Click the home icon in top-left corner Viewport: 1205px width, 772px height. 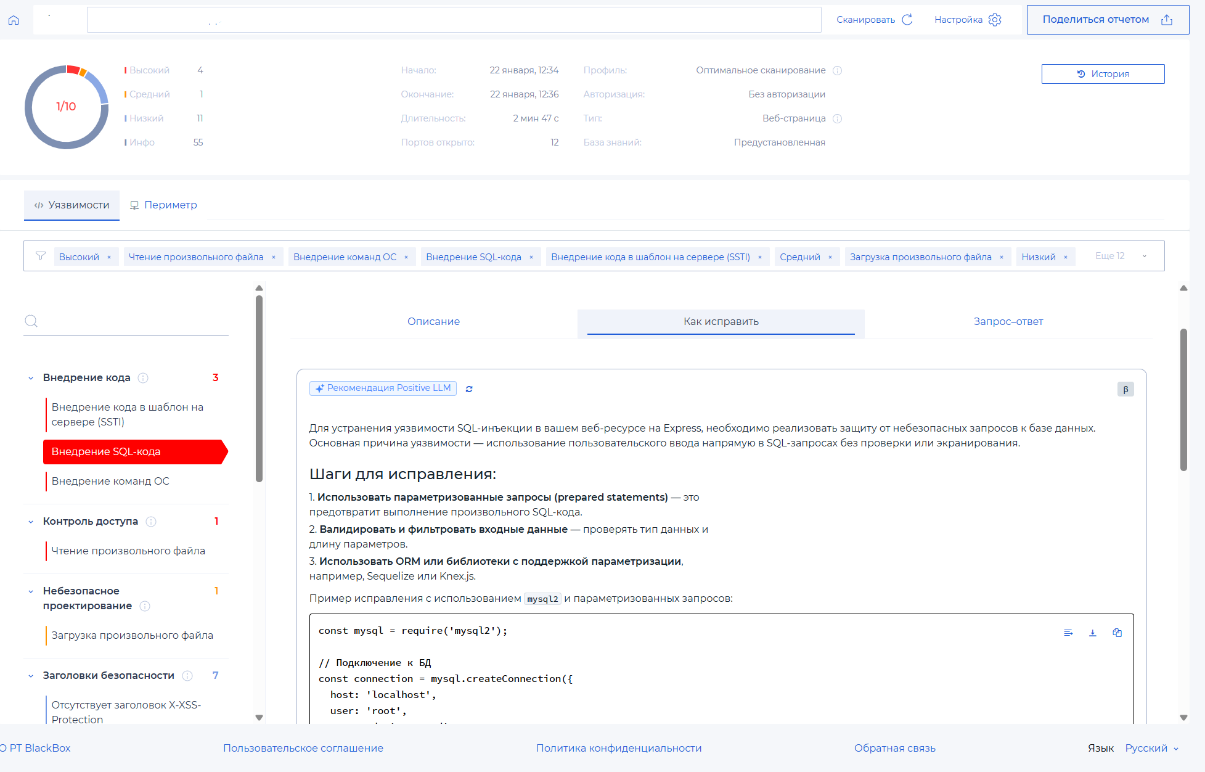coord(14,20)
